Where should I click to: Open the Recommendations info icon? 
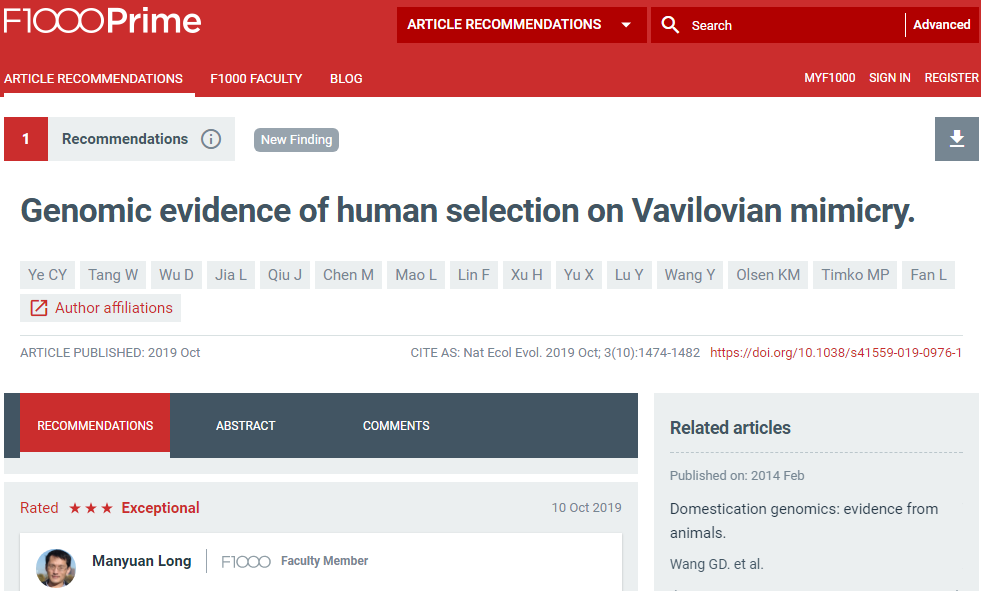[211, 139]
